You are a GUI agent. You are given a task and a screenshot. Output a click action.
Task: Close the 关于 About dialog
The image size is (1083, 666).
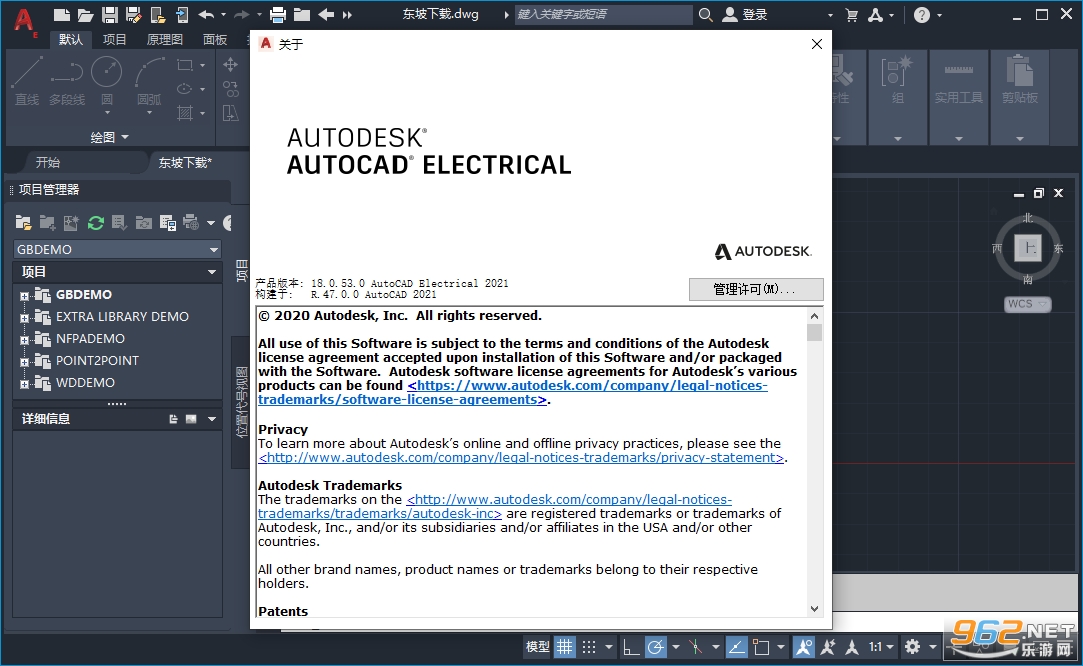click(x=816, y=44)
